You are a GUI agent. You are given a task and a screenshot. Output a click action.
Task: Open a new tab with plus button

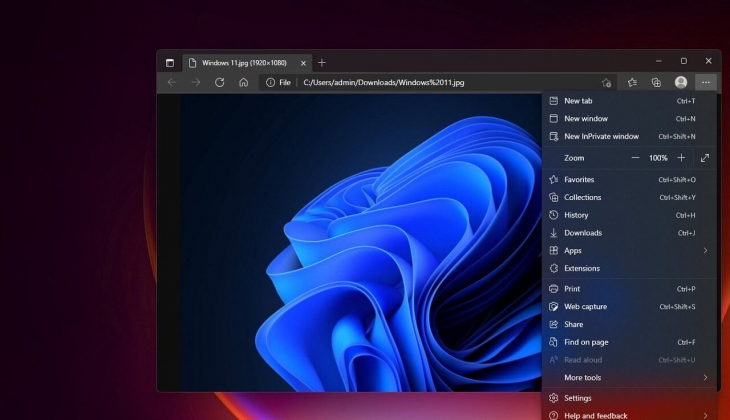coord(322,62)
